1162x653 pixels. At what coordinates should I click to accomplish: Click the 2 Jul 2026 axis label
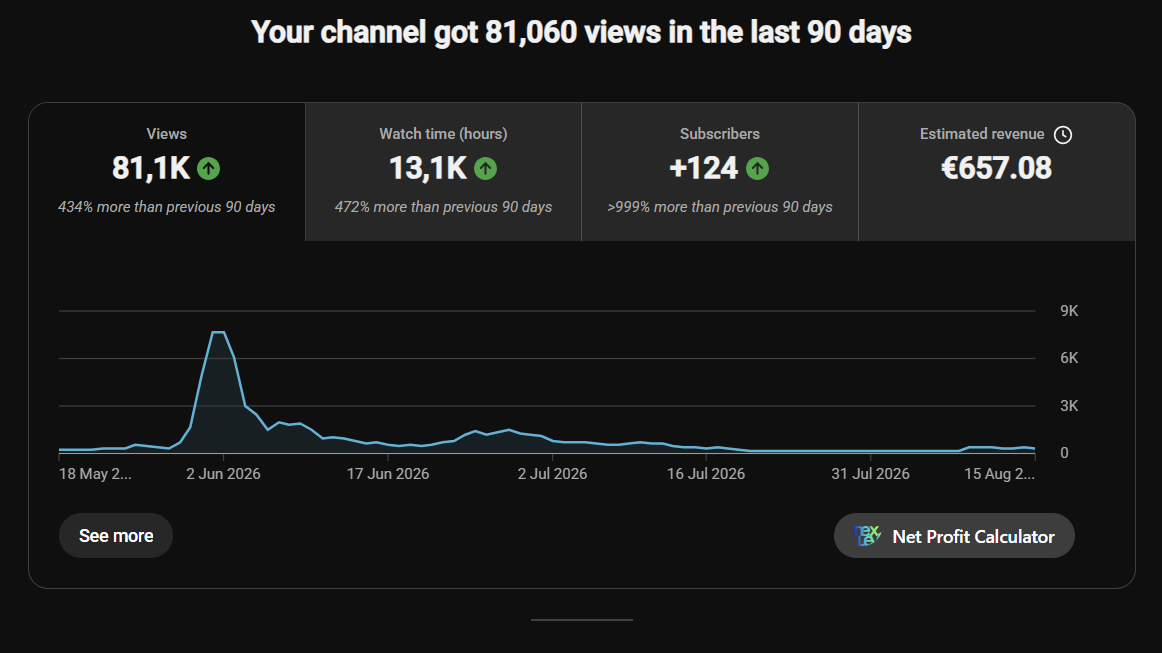pyautogui.click(x=552, y=474)
